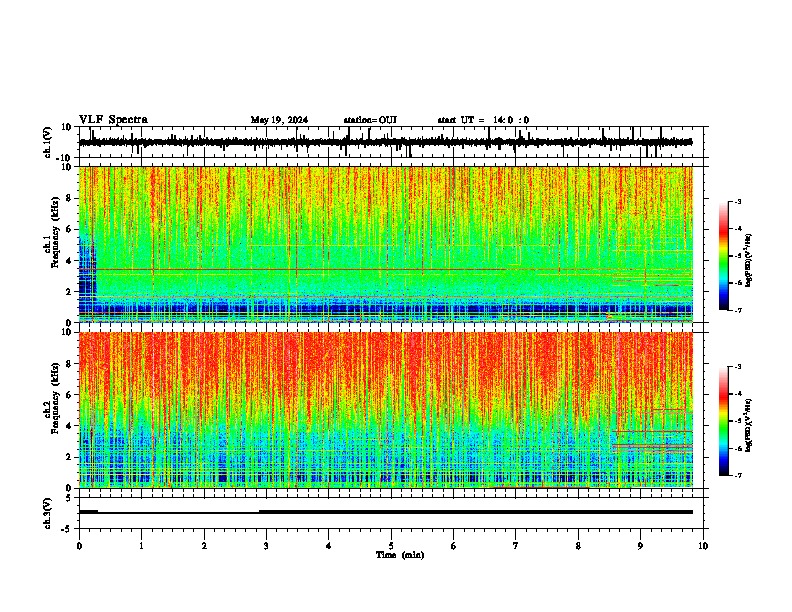The width and height of the screenshot is (792, 612).
Task: Click the ch.2 spectrogram color bar
Action: tap(723, 421)
